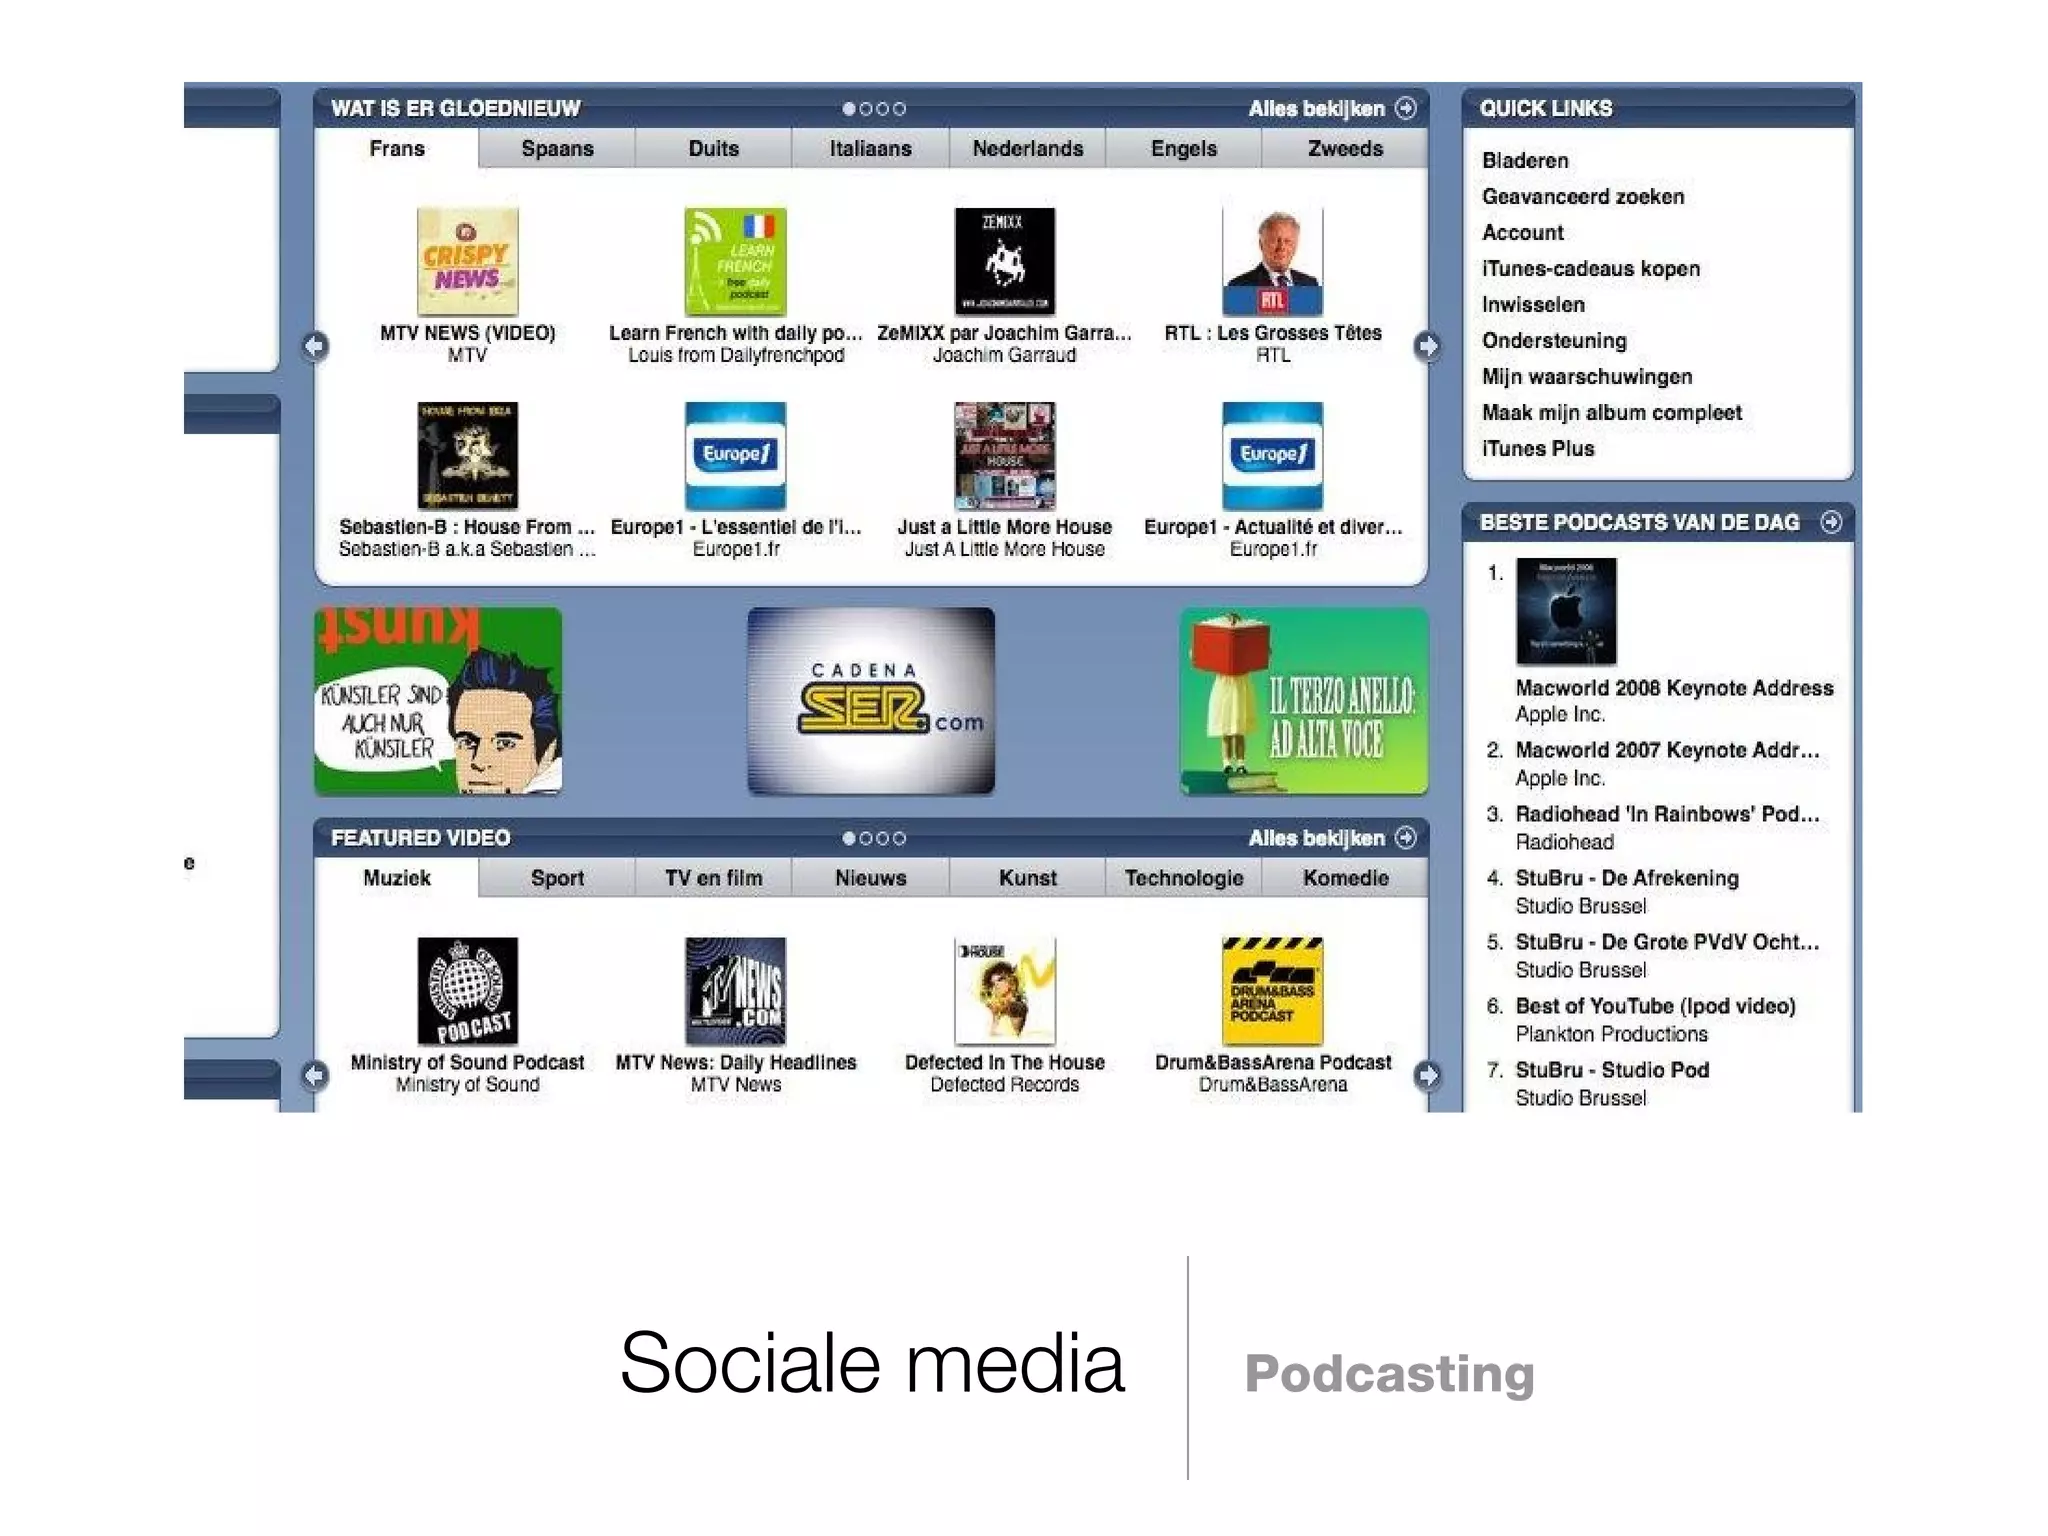2048x1536 pixels.
Task: Open ZeMIXX par Joachim Garraud artwork
Action: pyautogui.click(x=1004, y=262)
